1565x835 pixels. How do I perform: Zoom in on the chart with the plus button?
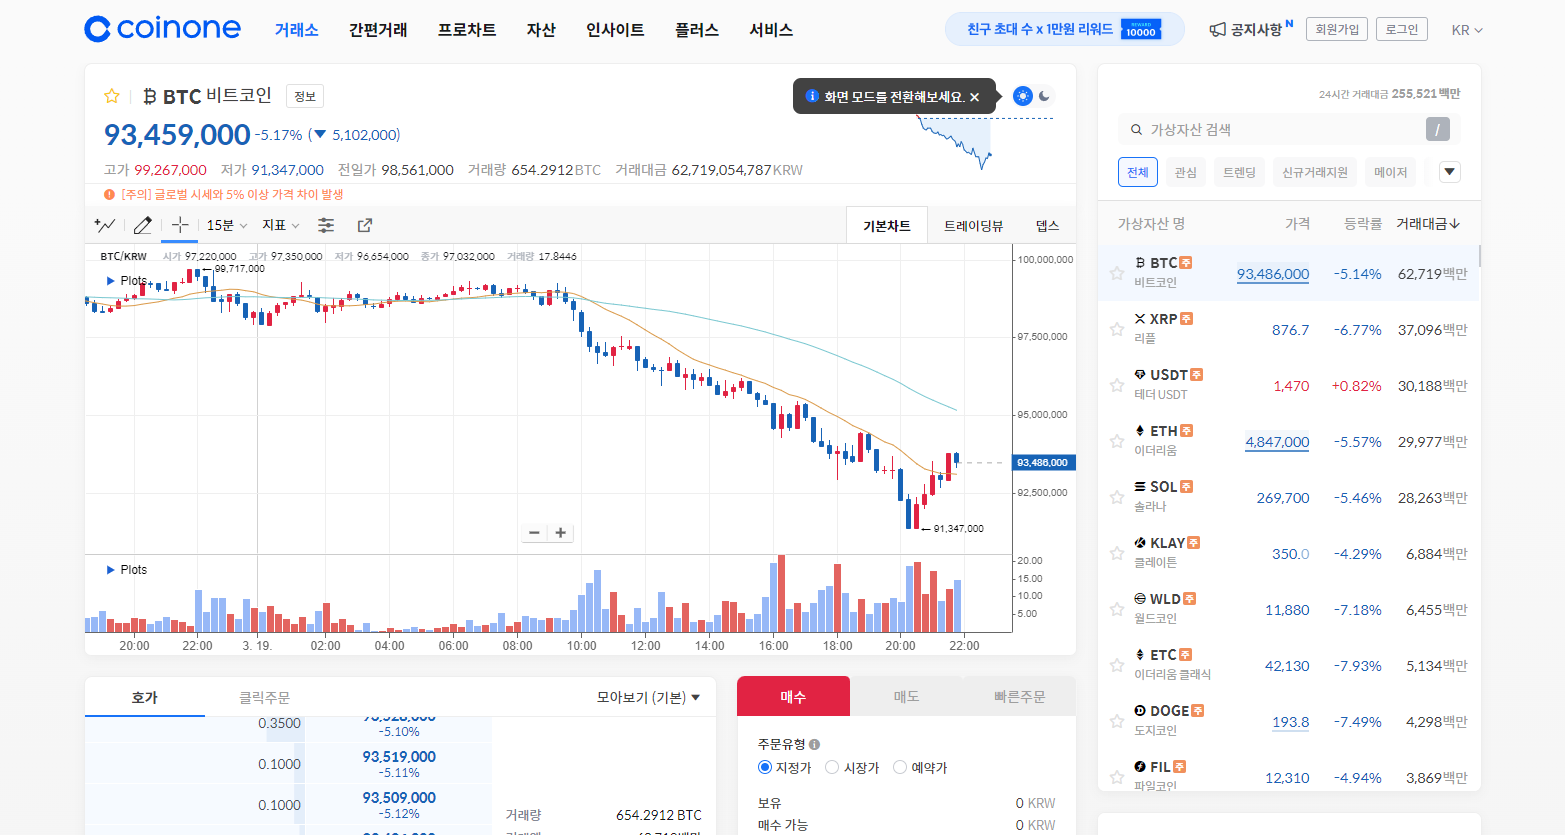[560, 532]
